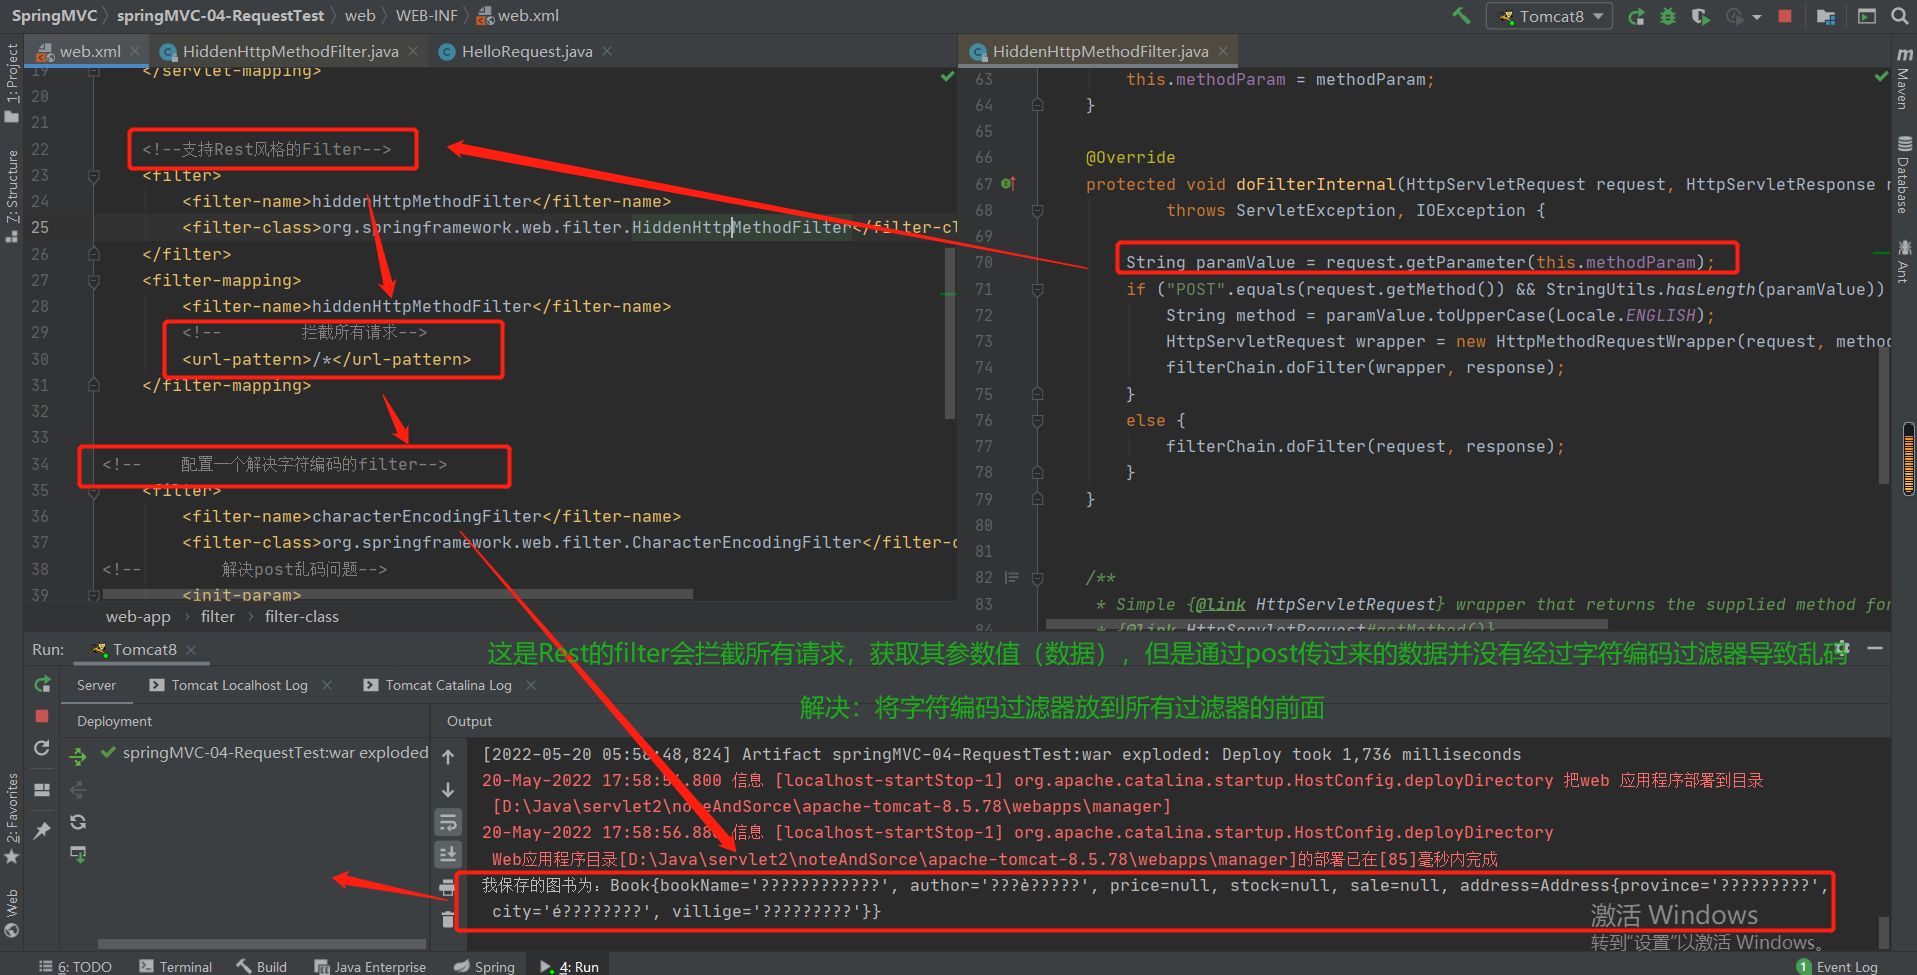The width and height of the screenshot is (1917, 975).
Task: Click the profiler run icon with clock
Action: 1735,16
